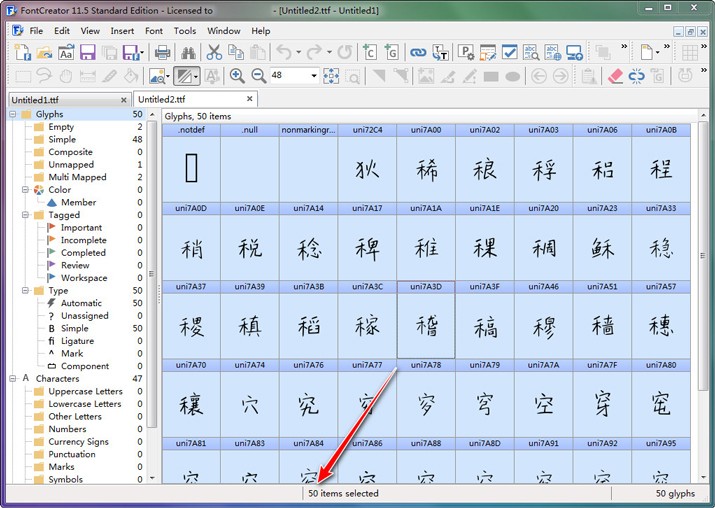Click the blue chain link icon
The width and height of the screenshot is (715, 508).
pos(418,52)
